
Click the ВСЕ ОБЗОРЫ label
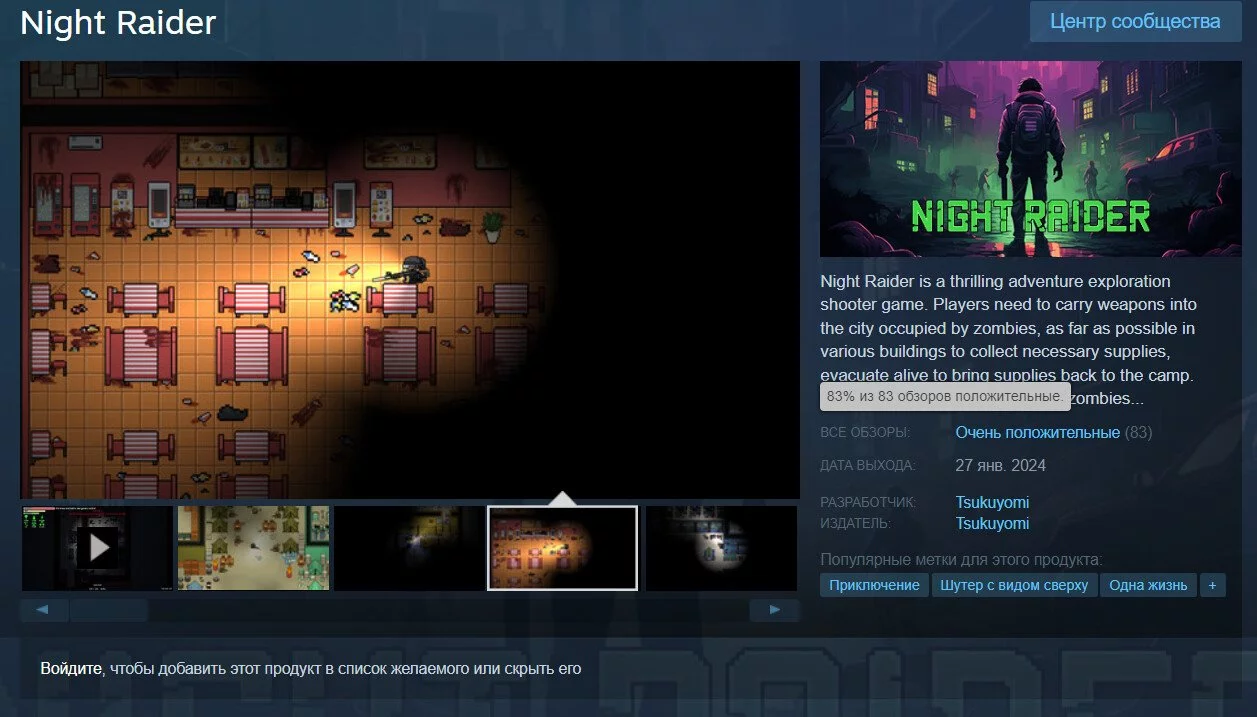coord(865,433)
